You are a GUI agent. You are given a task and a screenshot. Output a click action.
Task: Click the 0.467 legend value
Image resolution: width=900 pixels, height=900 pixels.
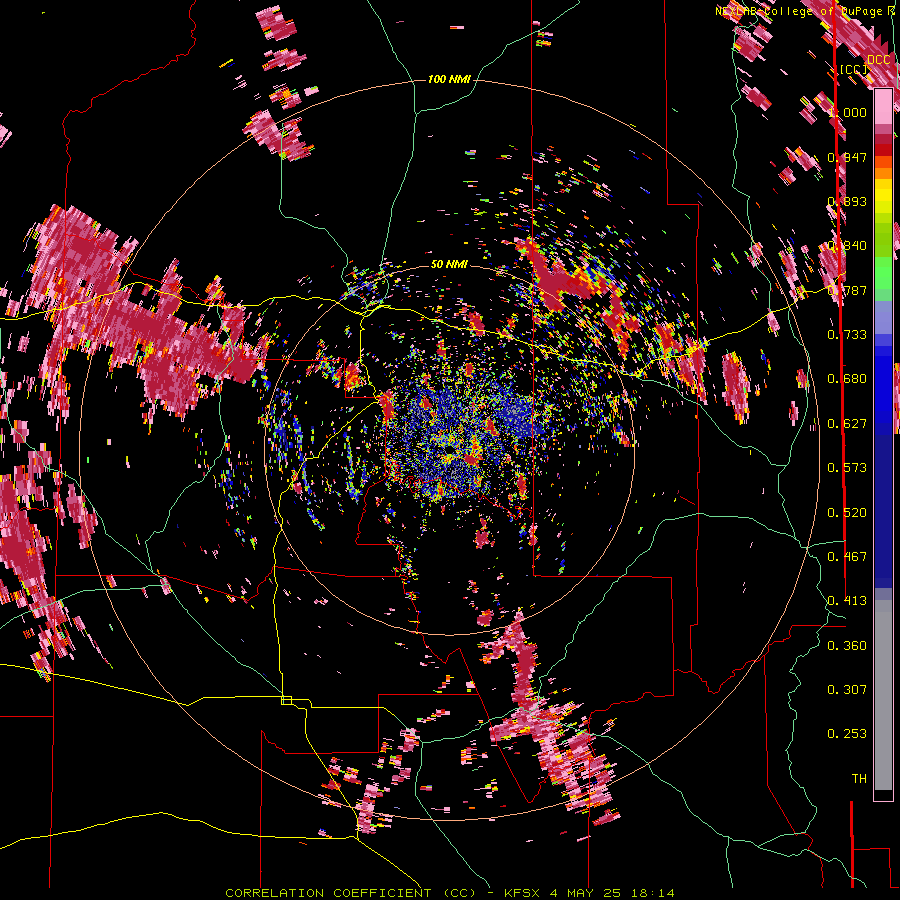coord(847,557)
